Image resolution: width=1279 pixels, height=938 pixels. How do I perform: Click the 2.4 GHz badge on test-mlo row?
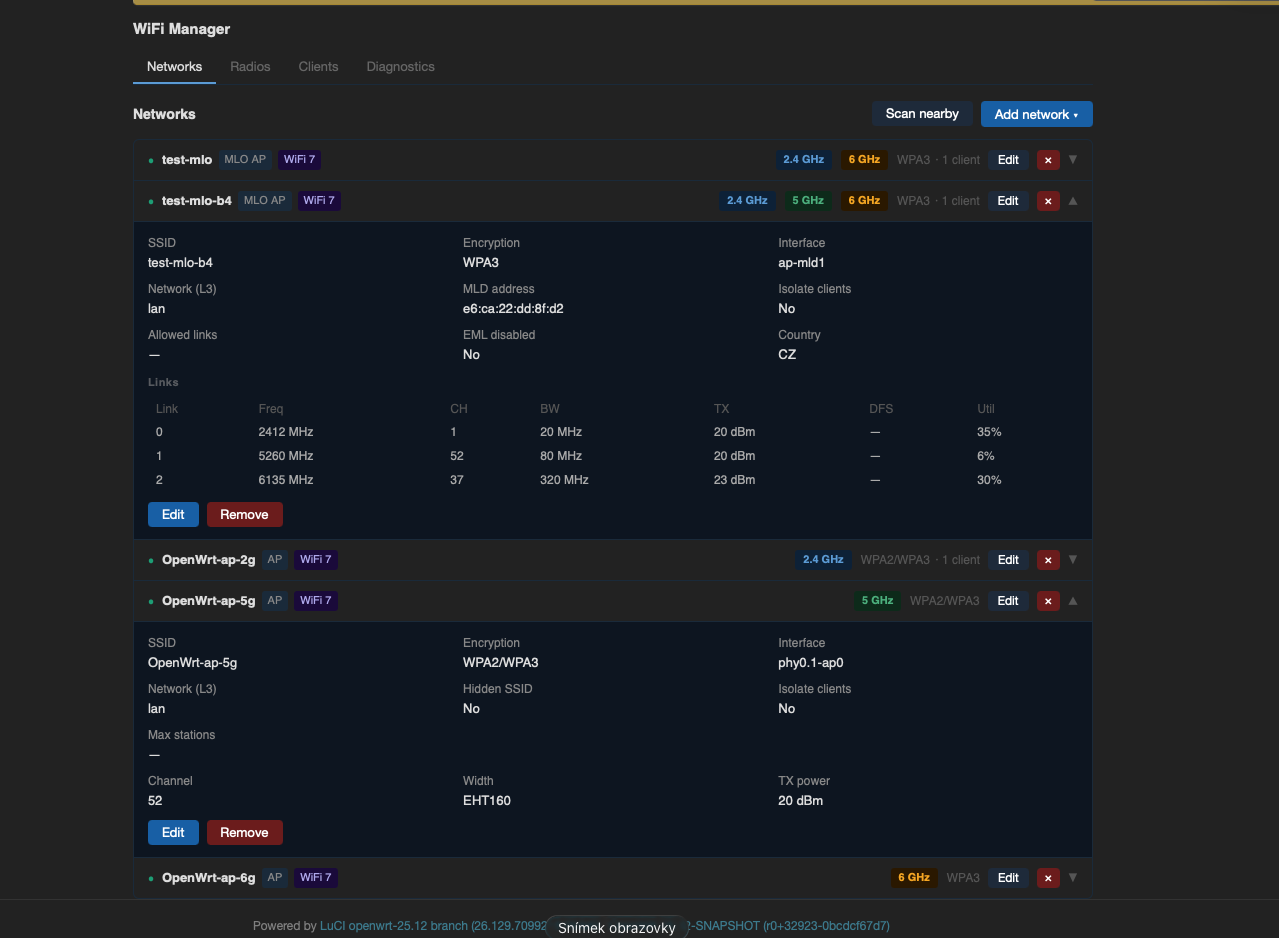[803, 160]
